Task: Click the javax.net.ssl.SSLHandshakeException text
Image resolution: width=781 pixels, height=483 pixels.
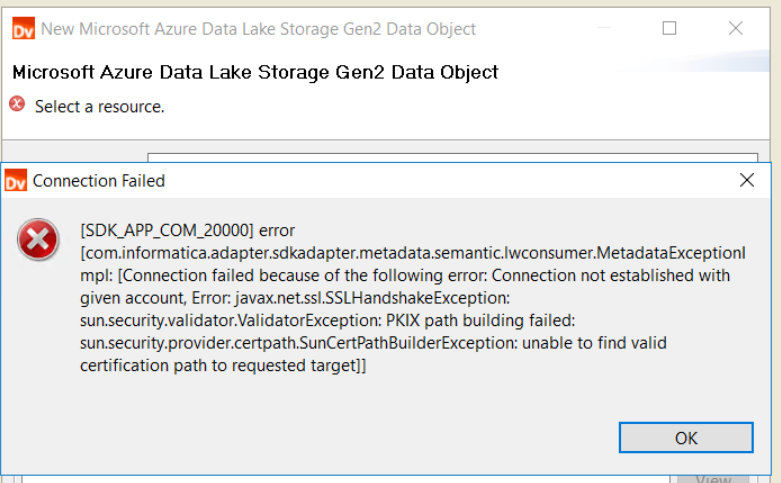Action: click(373, 298)
